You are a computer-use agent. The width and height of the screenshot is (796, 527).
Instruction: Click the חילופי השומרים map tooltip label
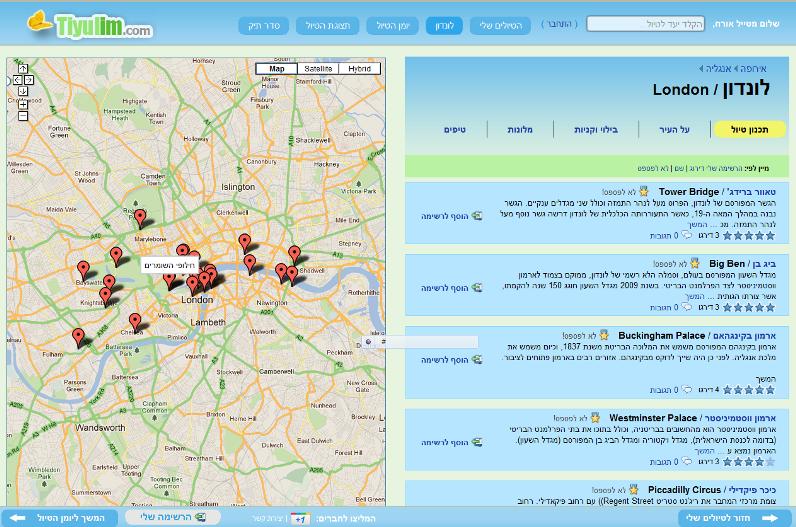click(170, 265)
